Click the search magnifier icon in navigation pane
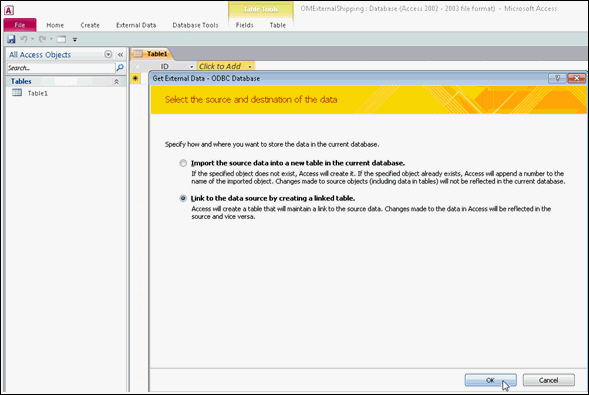Image resolution: width=589 pixels, height=395 pixels. coord(120,68)
